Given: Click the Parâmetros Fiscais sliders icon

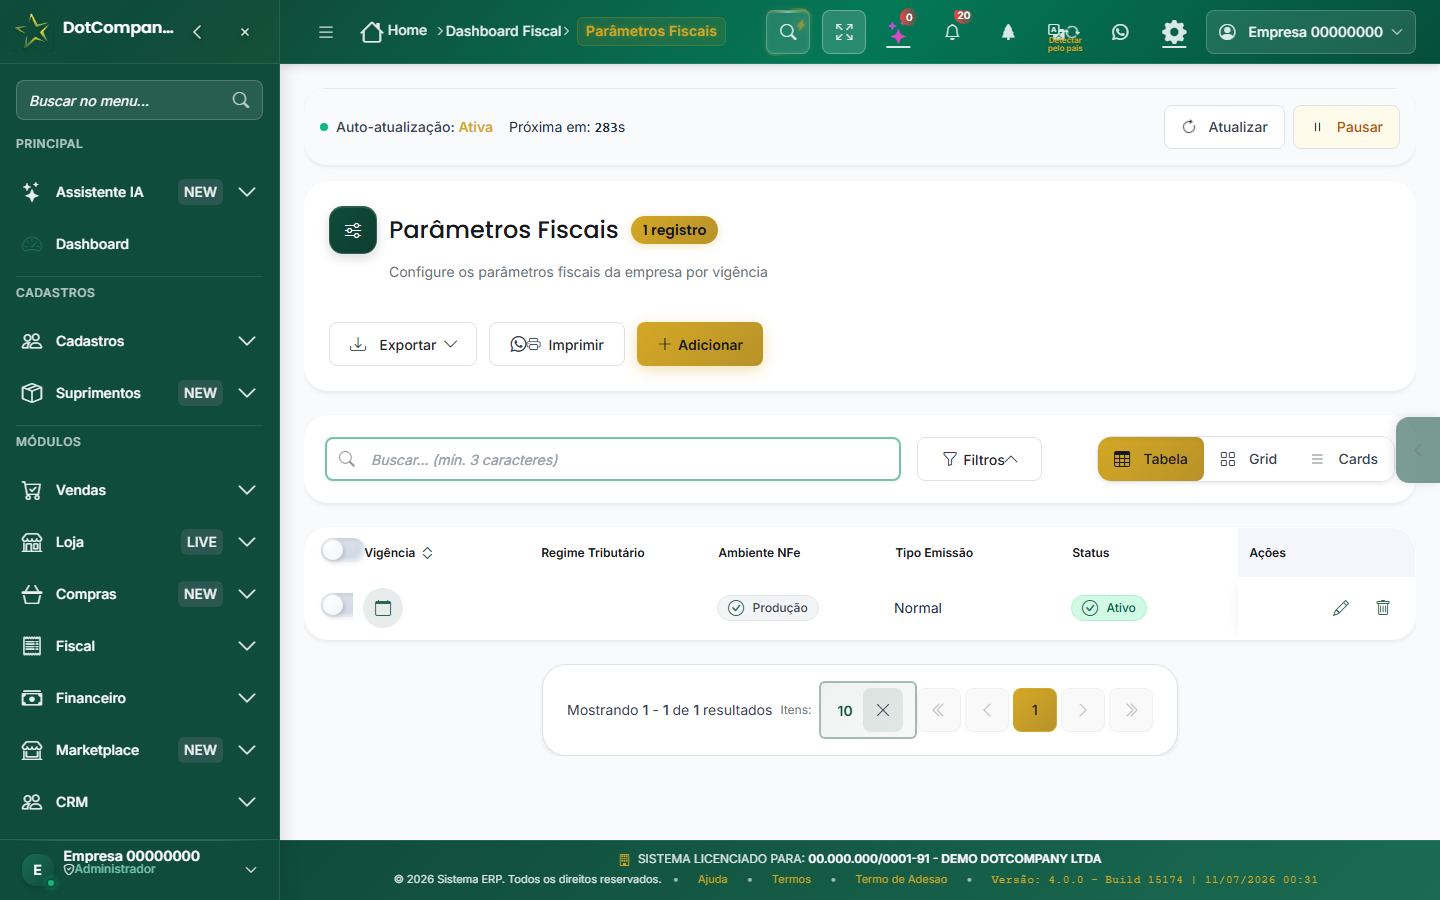Looking at the screenshot, I should click(x=353, y=230).
